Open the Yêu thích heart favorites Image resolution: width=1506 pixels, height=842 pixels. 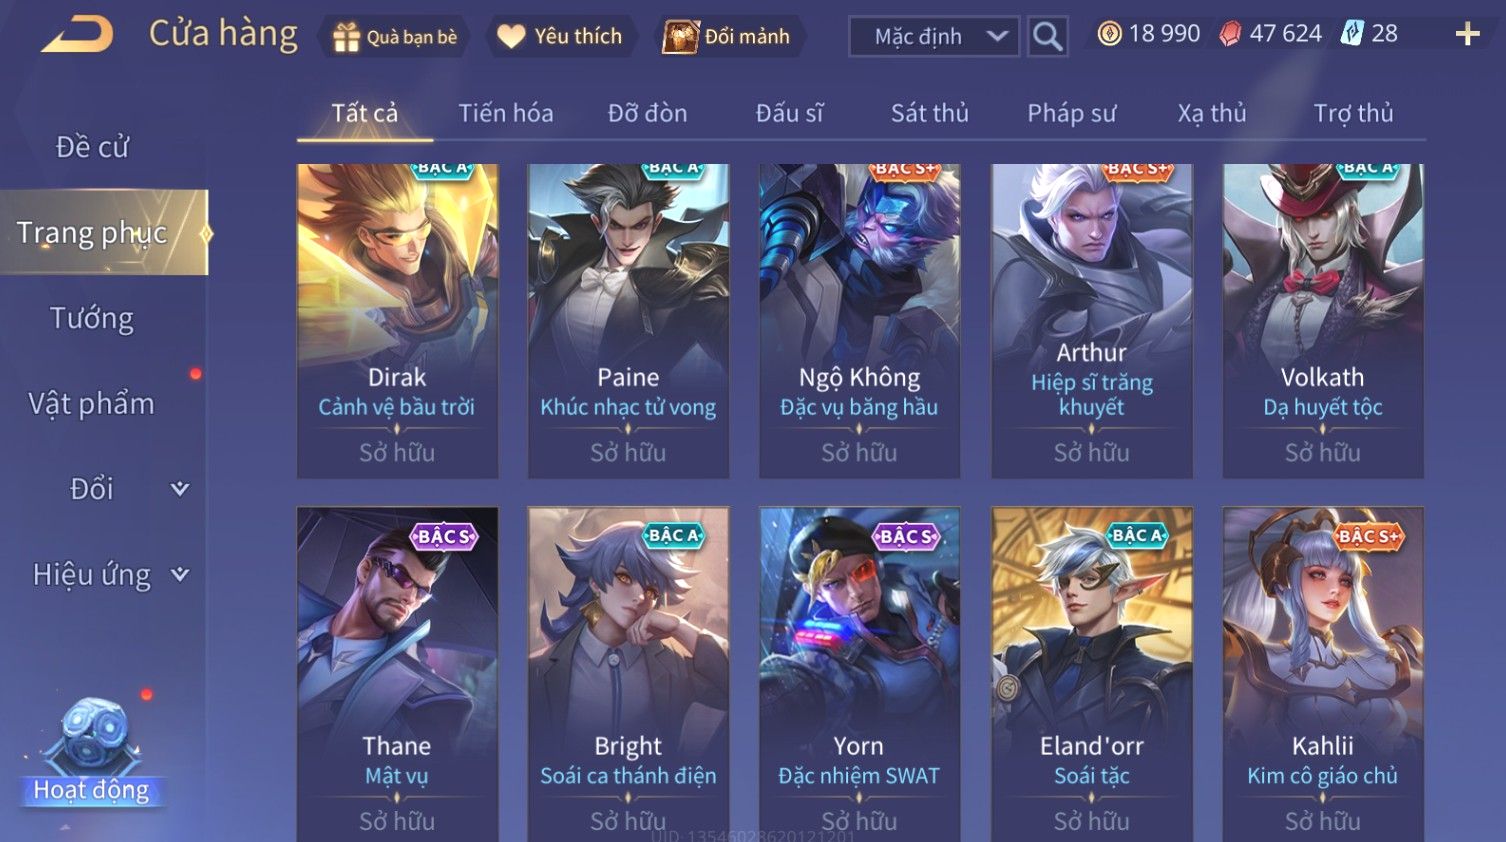pyautogui.click(x=511, y=37)
